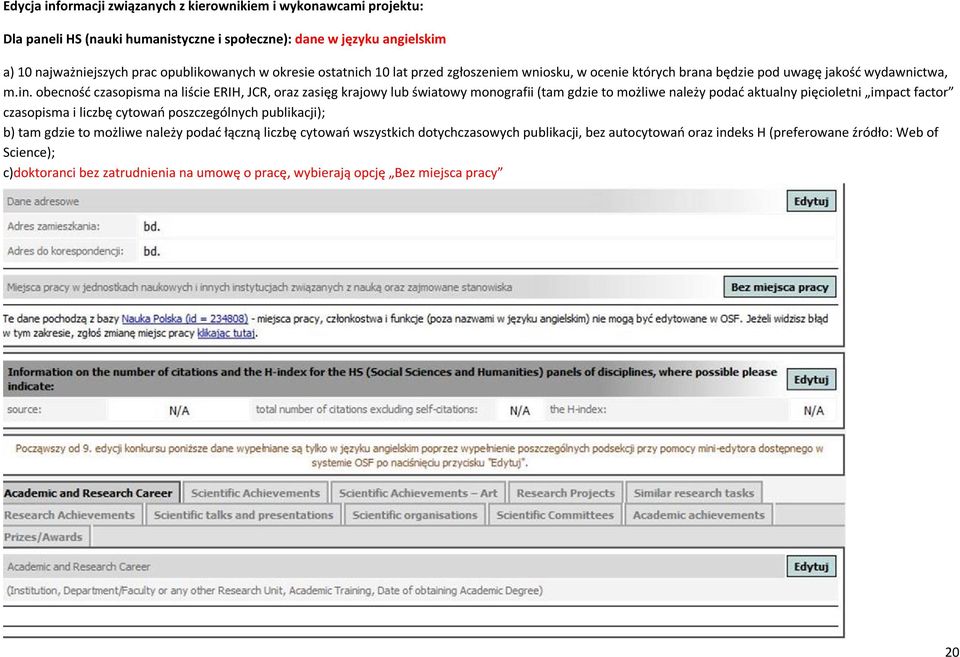The image size is (960, 657).
Task: Select the Academic achievements tab
Action: pos(699,515)
